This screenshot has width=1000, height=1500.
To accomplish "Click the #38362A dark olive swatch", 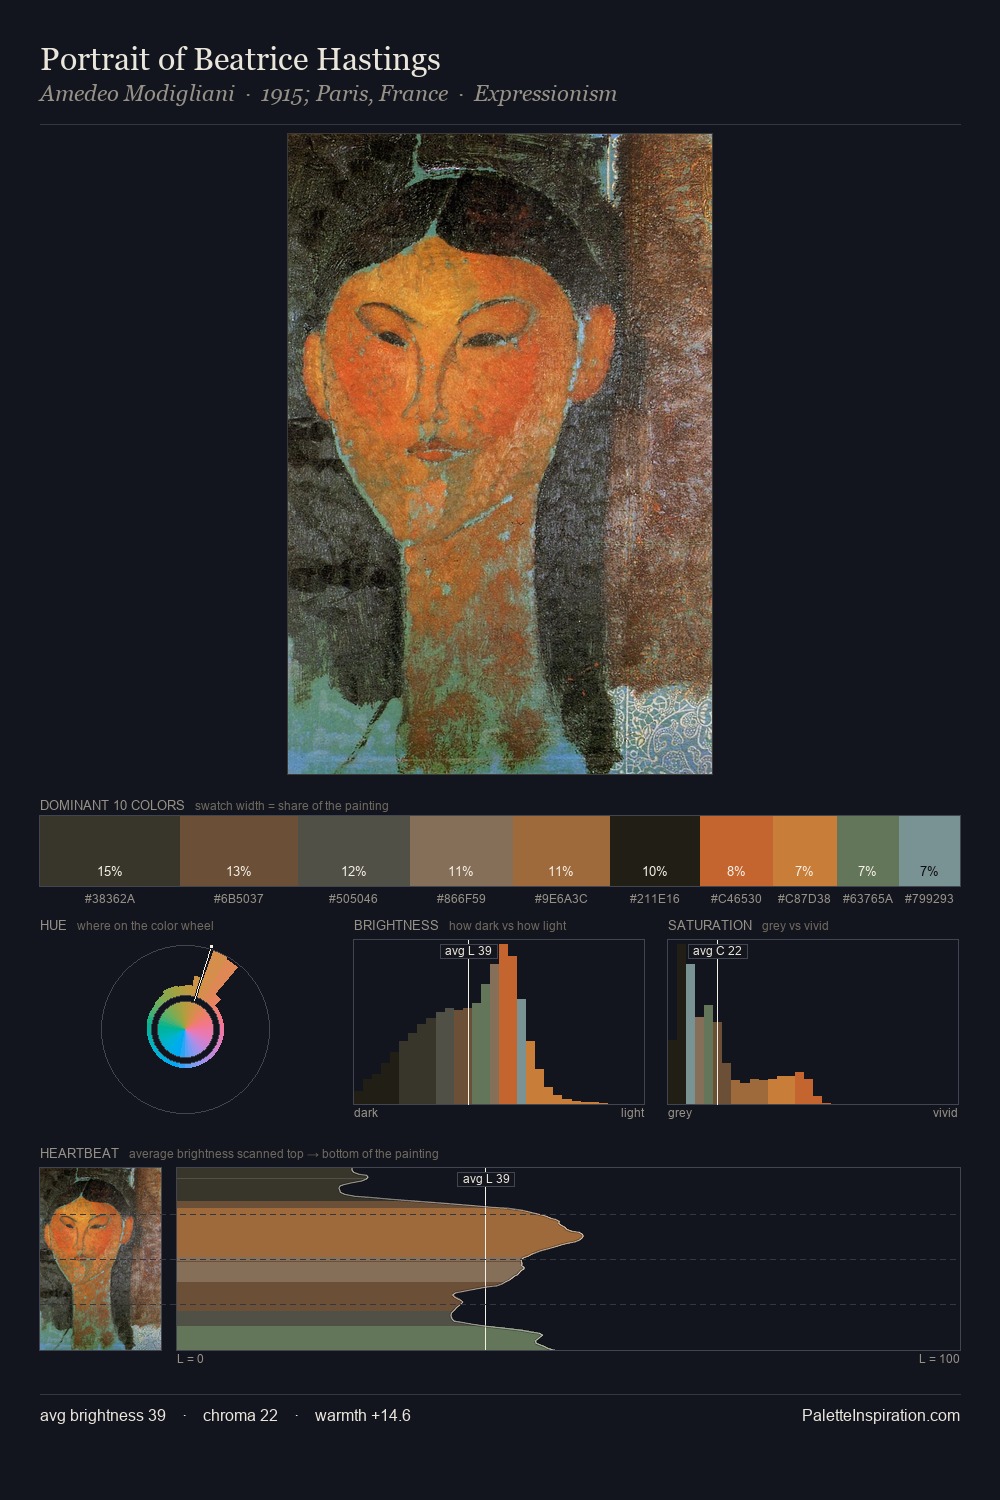I will (x=110, y=851).
